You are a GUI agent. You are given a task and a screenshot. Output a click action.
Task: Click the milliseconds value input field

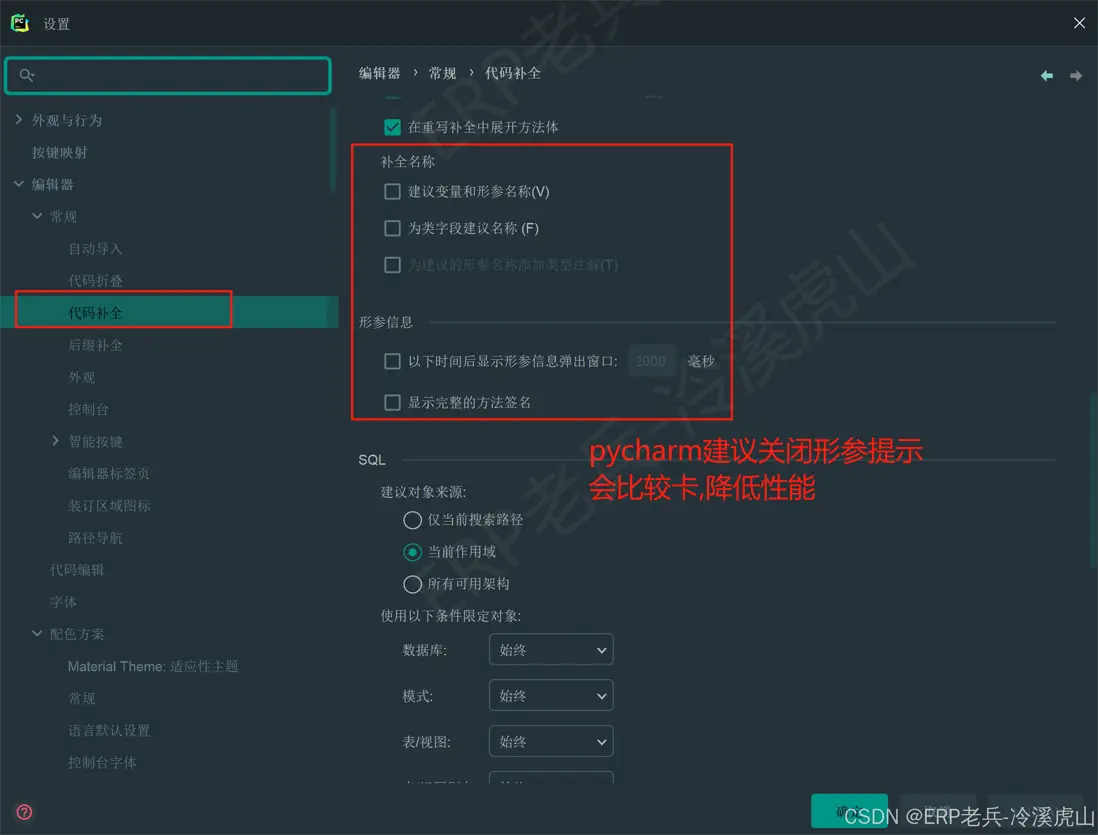point(651,361)
